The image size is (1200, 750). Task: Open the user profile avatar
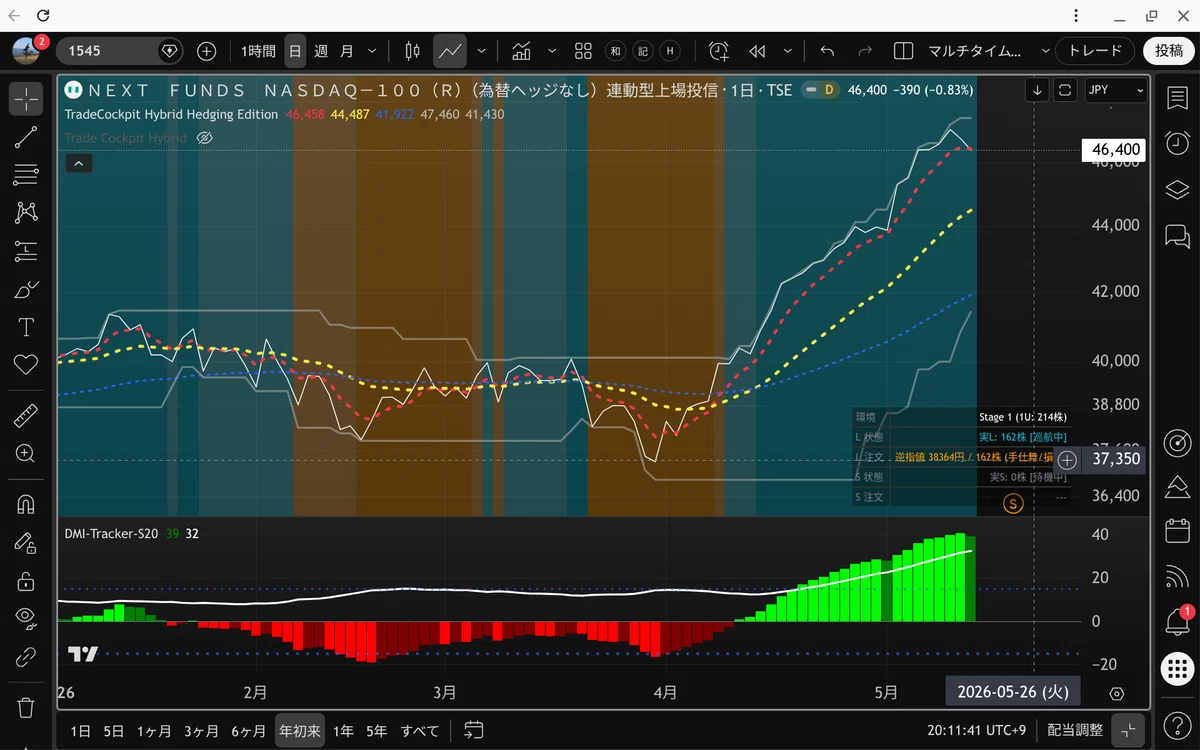[27, 50]
